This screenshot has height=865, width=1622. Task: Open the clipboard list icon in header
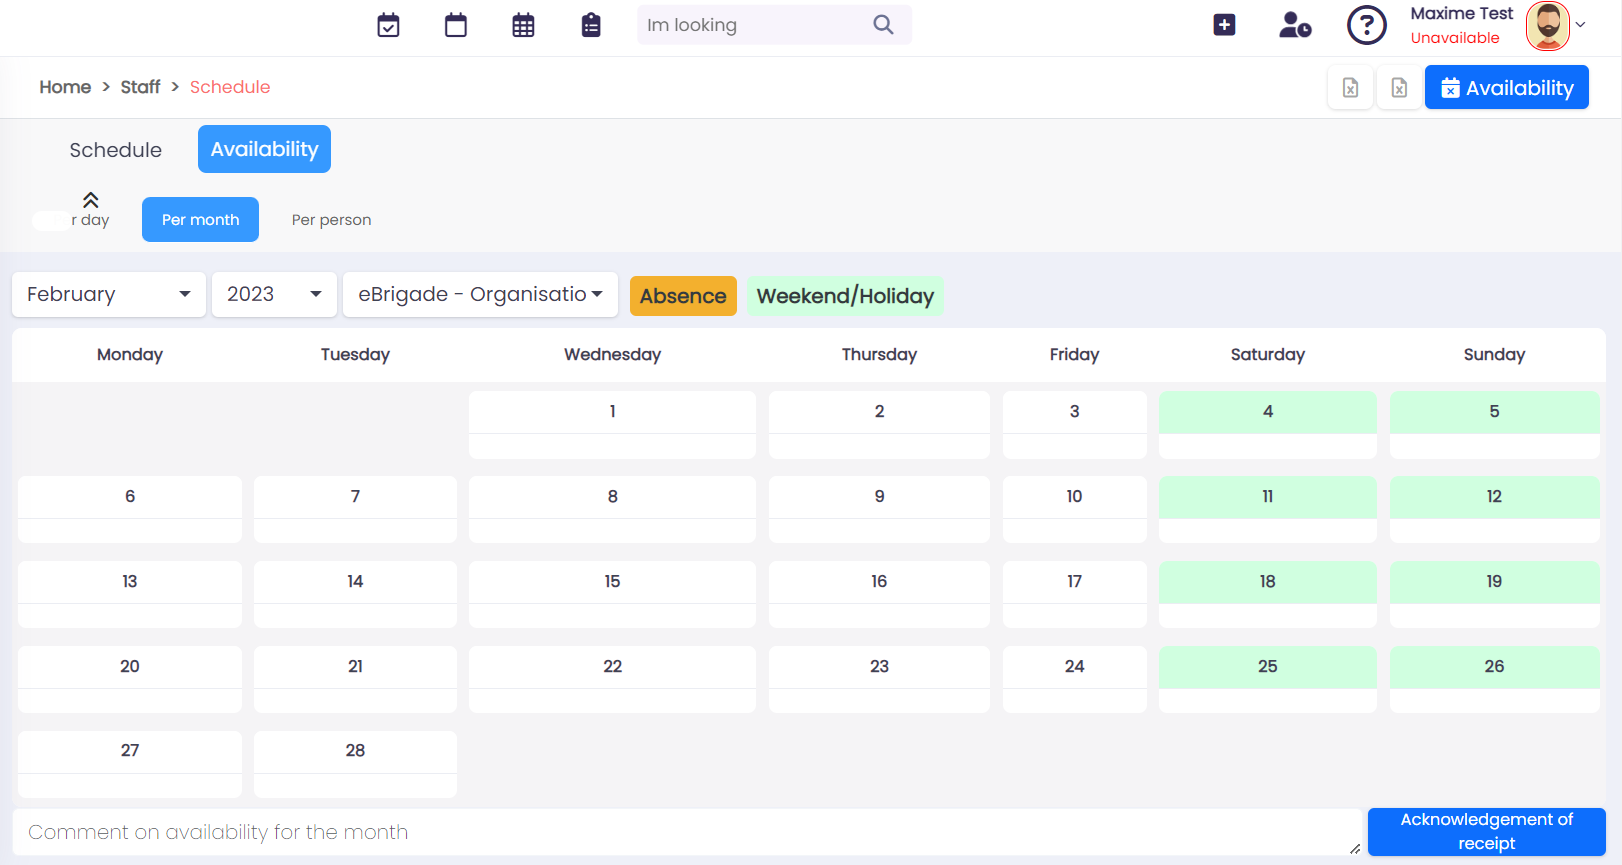(x=591, y=25)
